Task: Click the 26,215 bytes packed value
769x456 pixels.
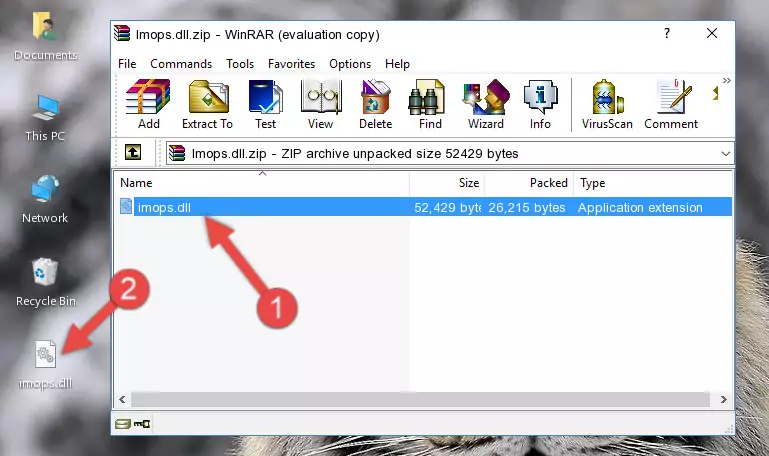Action: pos(527,207)
